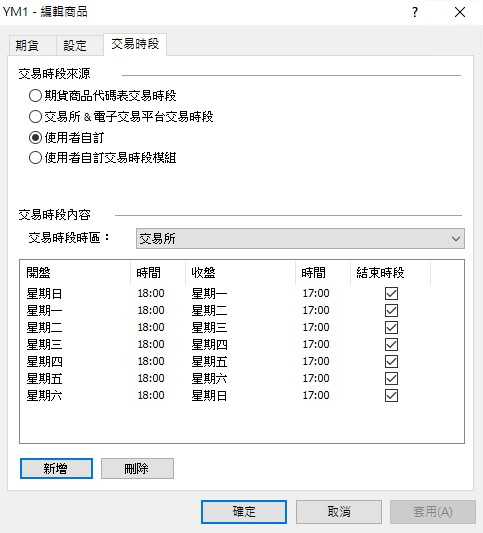Toggle 結束時段 checkbox in 星期六 open row

click(391, 395)
